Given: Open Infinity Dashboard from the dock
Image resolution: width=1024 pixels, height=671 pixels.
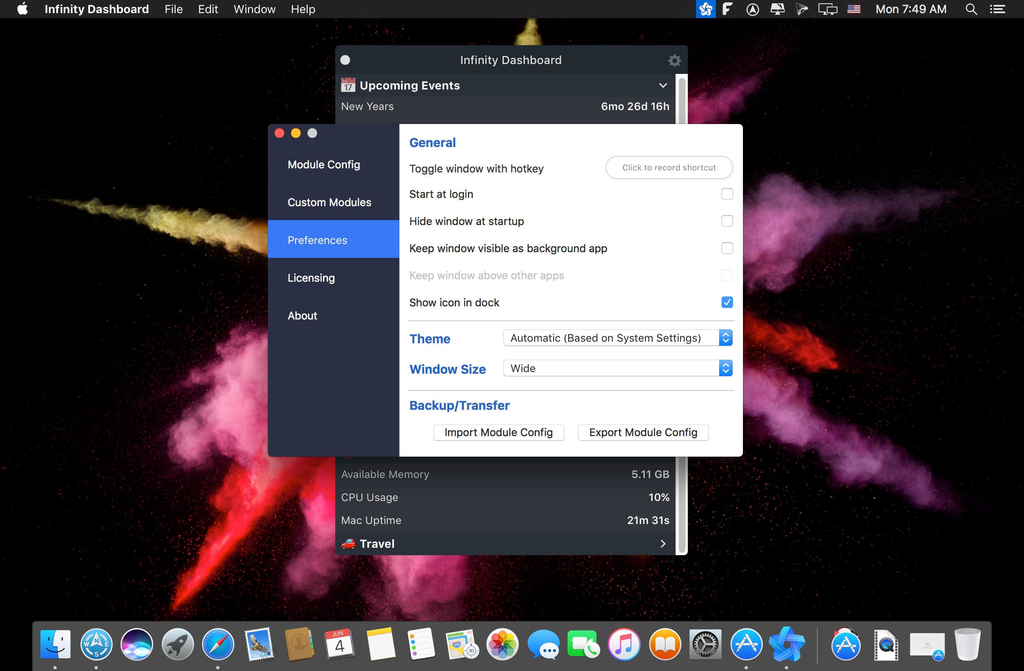Looking at the screenshot, I should [x=787, y=644].
